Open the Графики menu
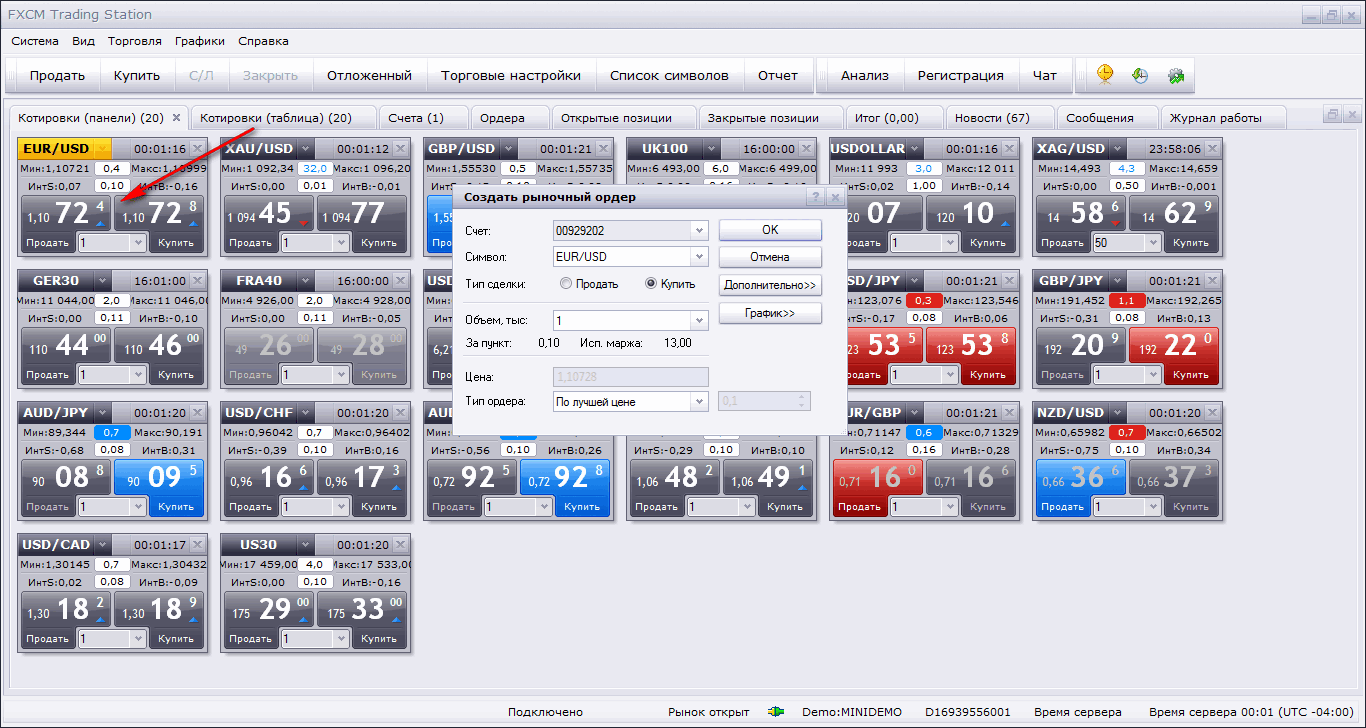This screenshot has width=1366, height=728. (x=200, y=41)
